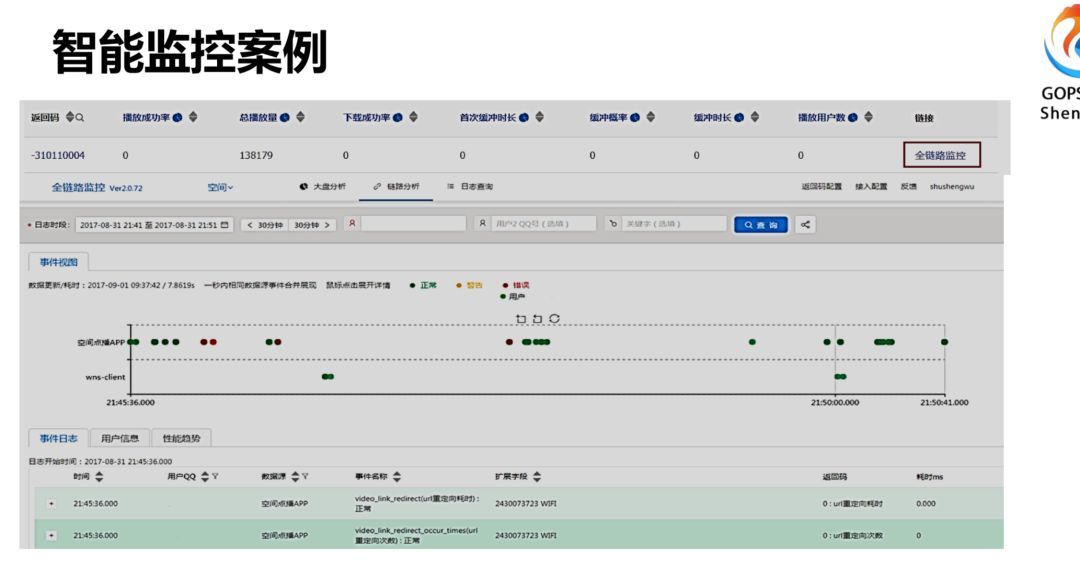Click the calendar icon in 日志时段 field
Viewport: 1080px width, 568px height.
(224, 224)
